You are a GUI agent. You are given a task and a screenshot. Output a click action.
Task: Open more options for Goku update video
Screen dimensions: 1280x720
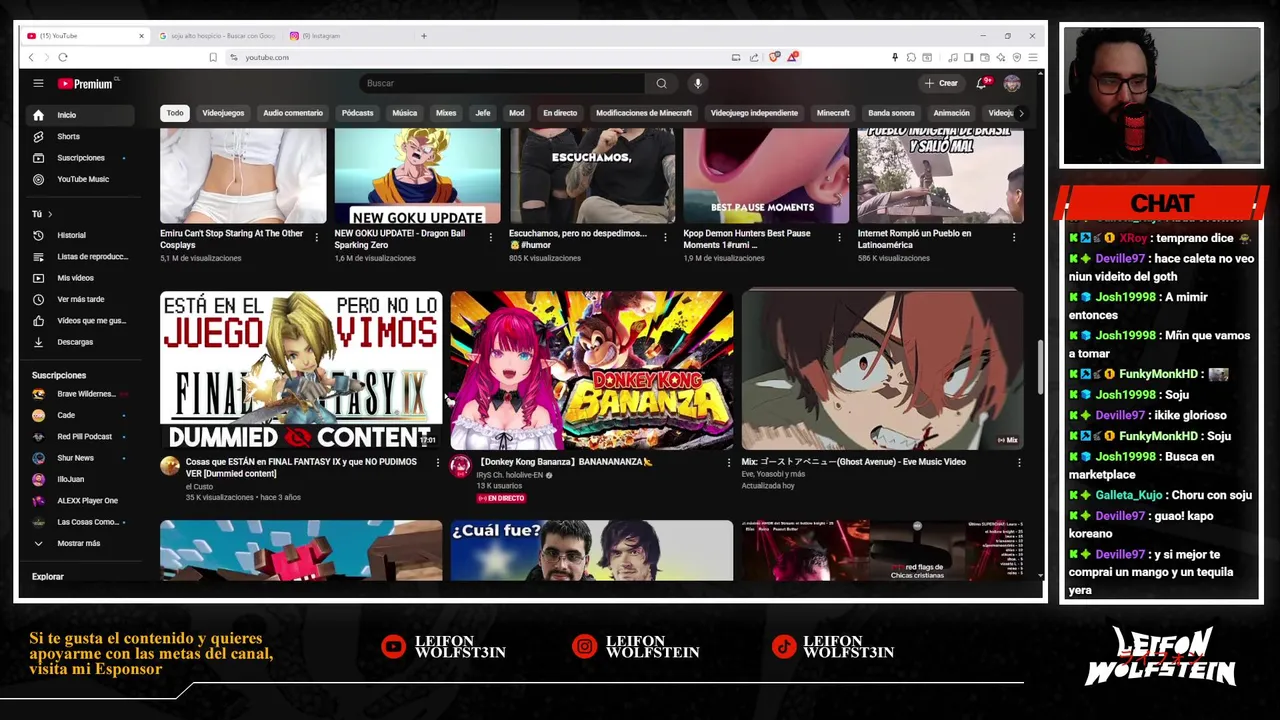click(490, 238)
